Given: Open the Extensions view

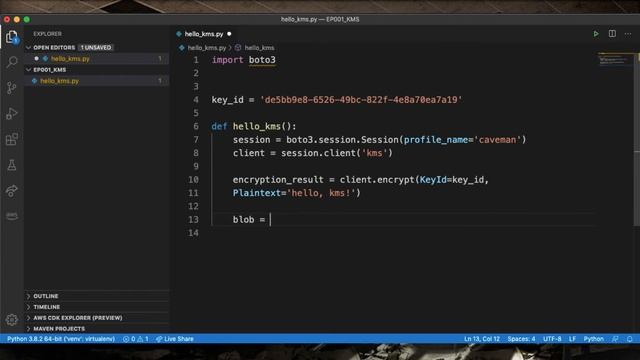Looking at the screenshot, I should point(12,139).
